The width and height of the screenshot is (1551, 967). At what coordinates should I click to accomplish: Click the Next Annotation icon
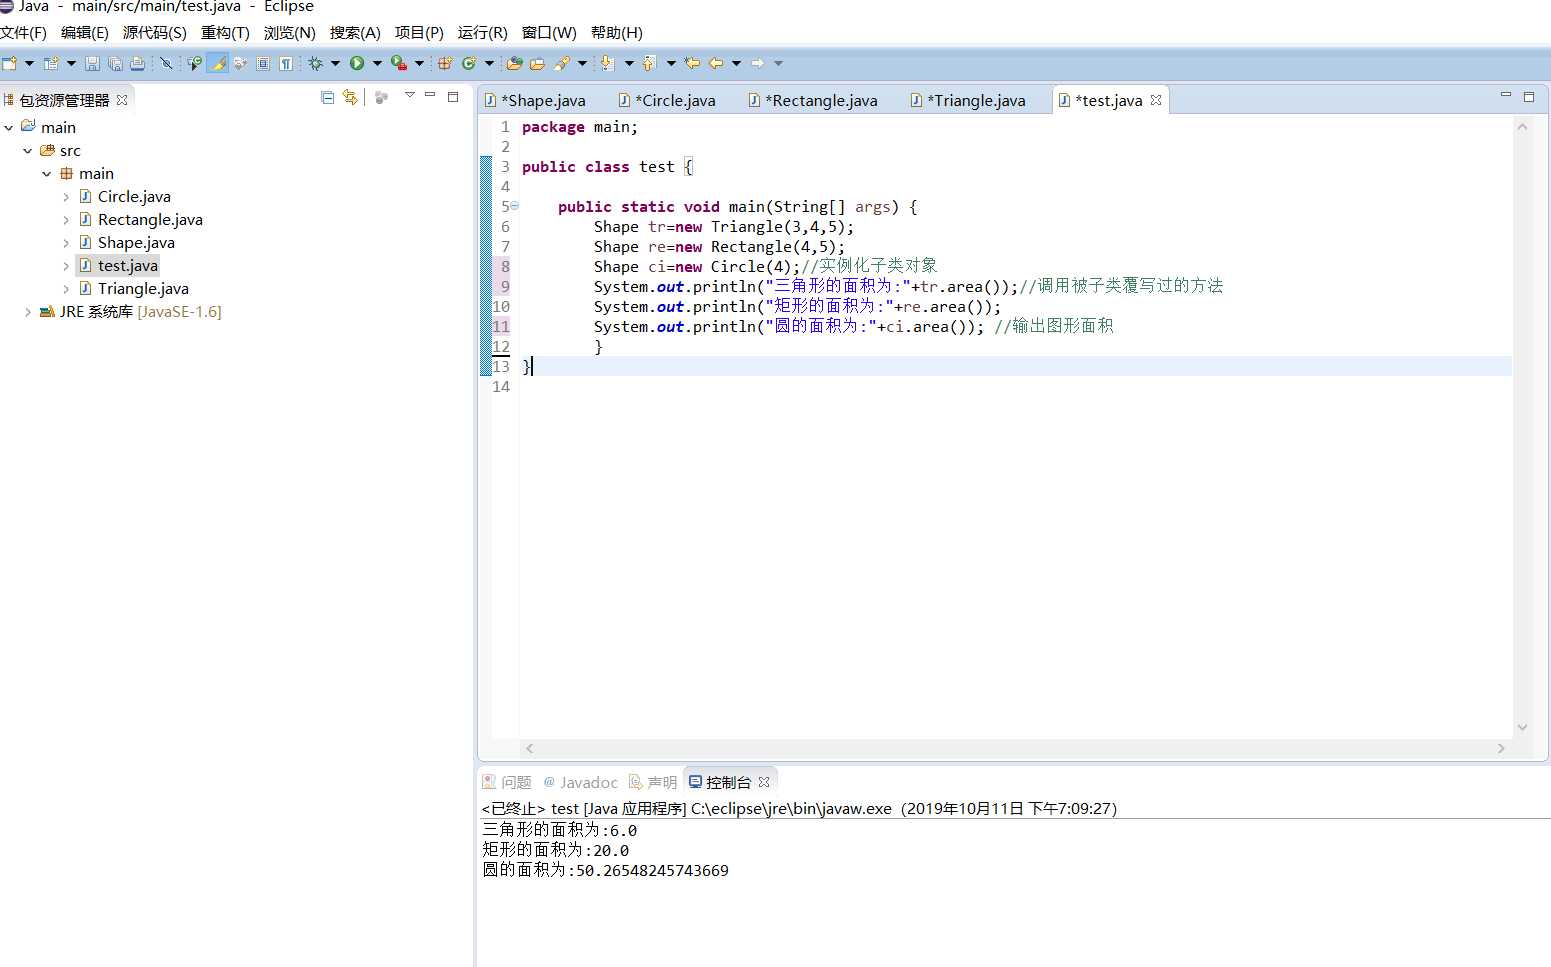607,63
